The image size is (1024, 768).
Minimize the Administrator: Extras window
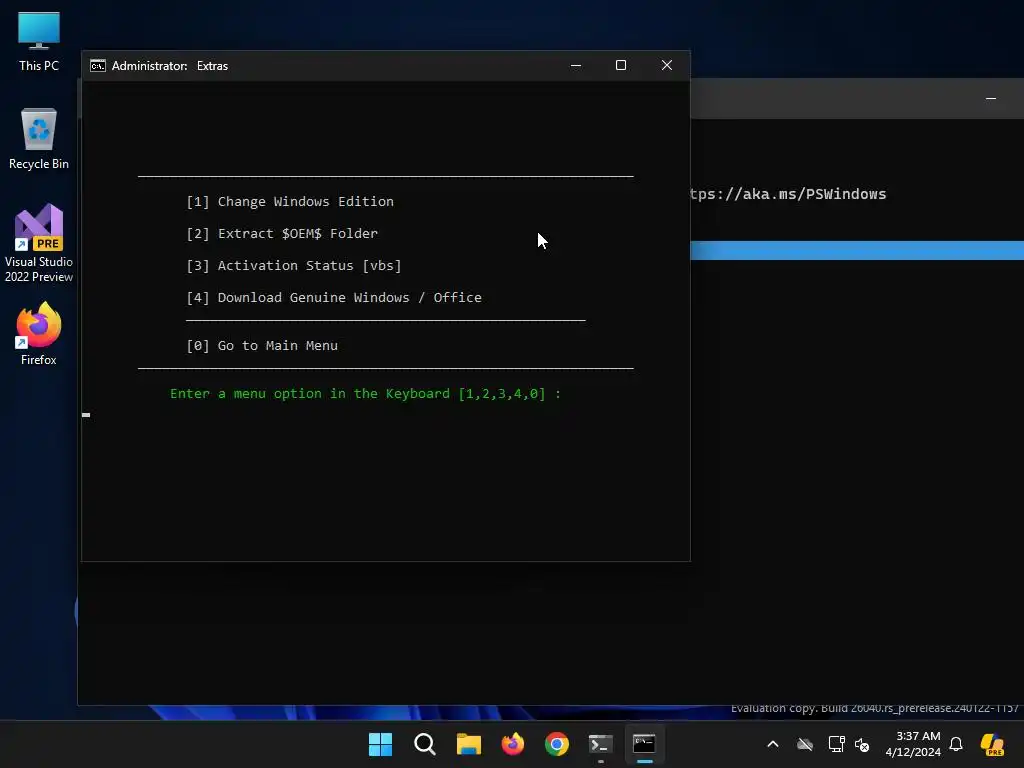576,65
